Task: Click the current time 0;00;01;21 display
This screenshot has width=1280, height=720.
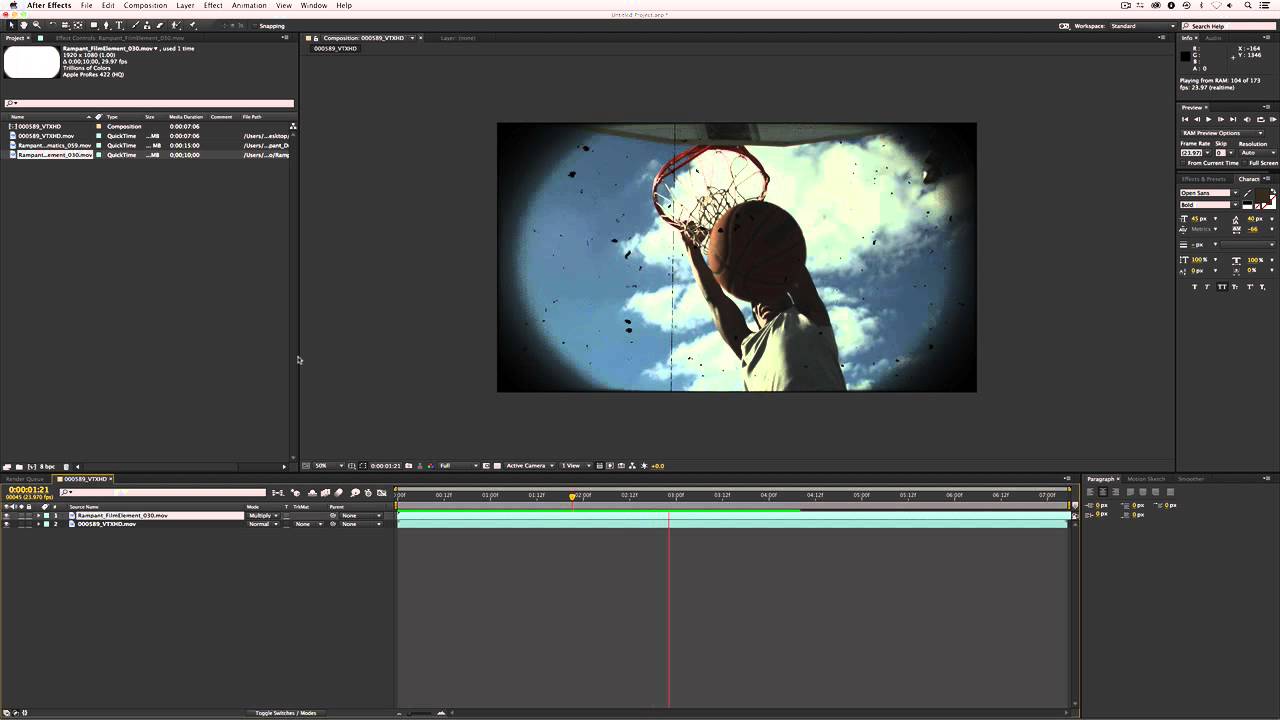Action: [28, 490]
